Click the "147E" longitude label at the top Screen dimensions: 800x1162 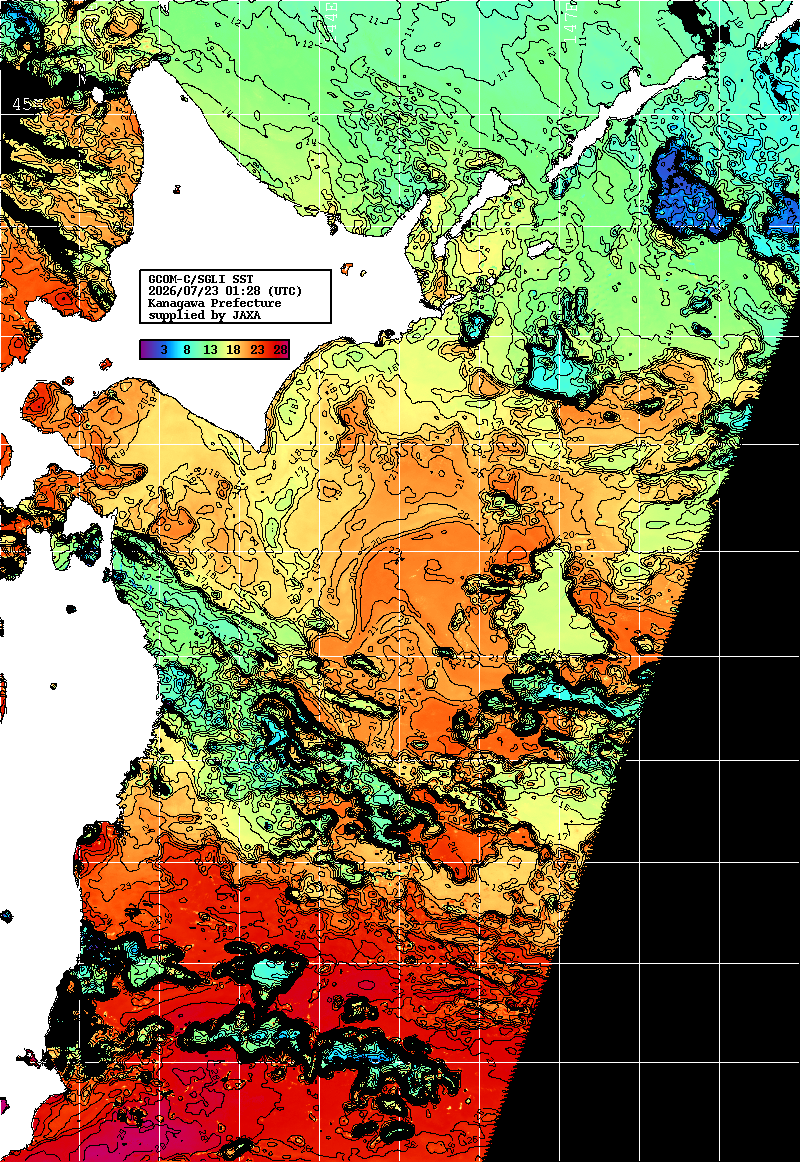pyautogui.click(x=569, y=19)
